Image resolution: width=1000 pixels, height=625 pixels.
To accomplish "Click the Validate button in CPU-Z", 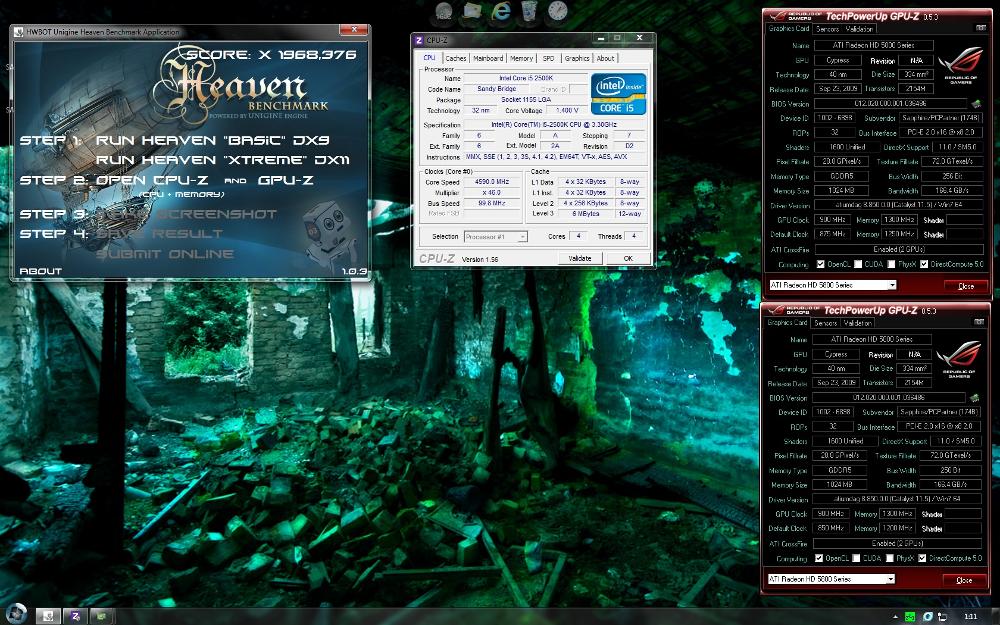I will pos(580,258).
